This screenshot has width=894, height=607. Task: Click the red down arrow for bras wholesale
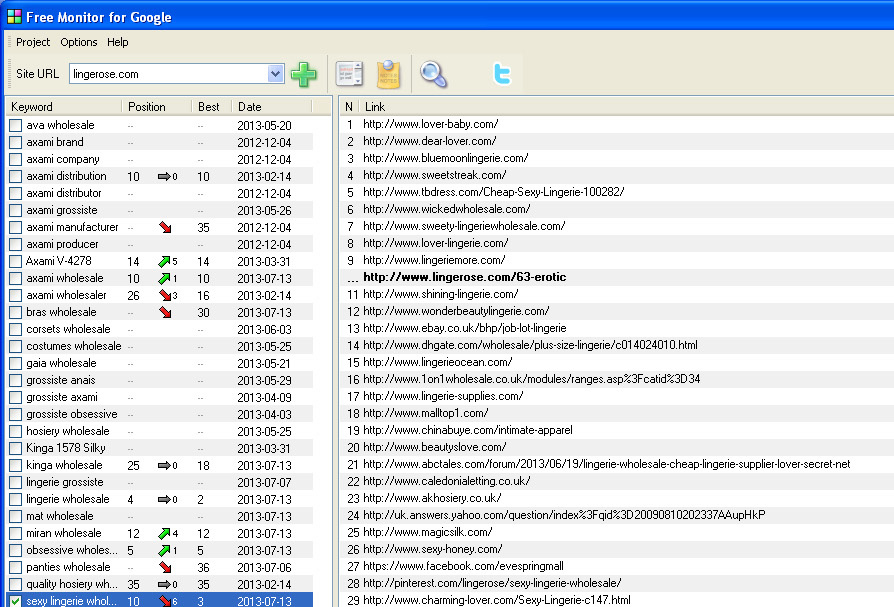tap(165, 312)
